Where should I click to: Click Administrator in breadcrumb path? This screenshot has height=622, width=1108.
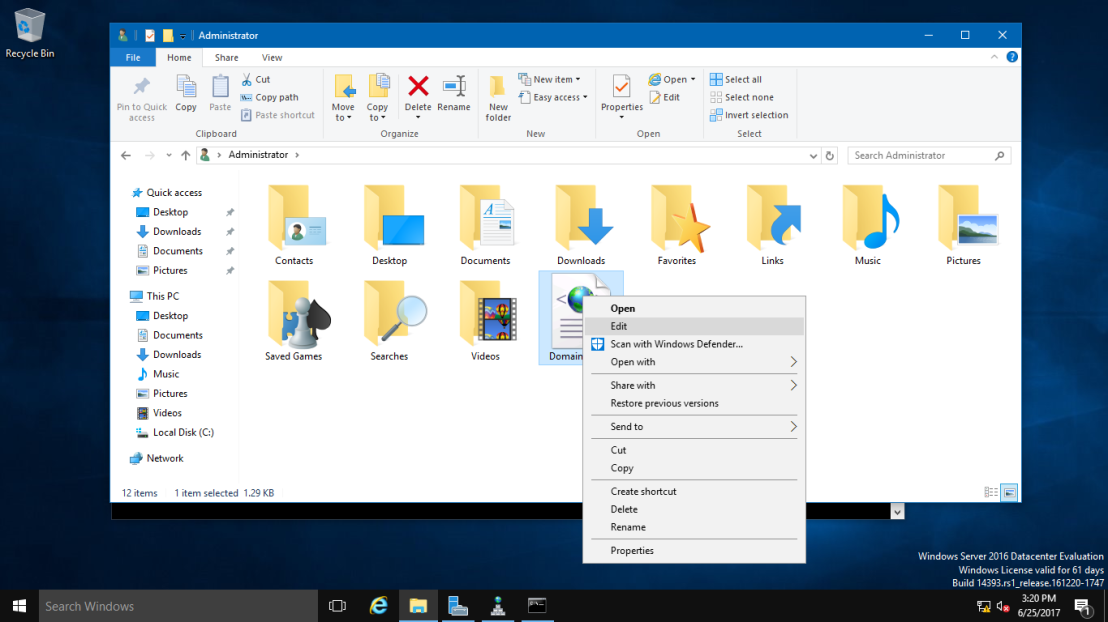pos(258,155)
